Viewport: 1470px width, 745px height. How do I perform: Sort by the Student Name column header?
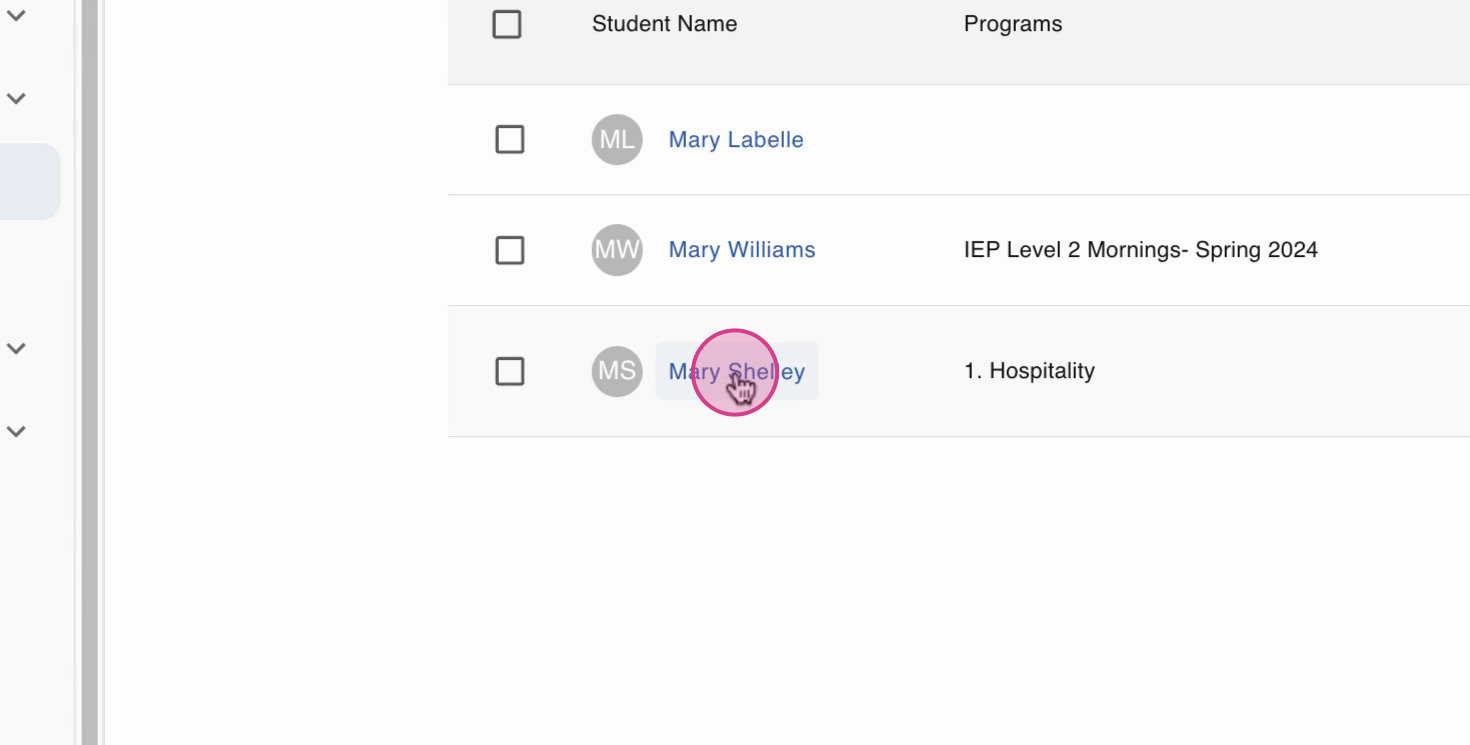tap(664, 24)
